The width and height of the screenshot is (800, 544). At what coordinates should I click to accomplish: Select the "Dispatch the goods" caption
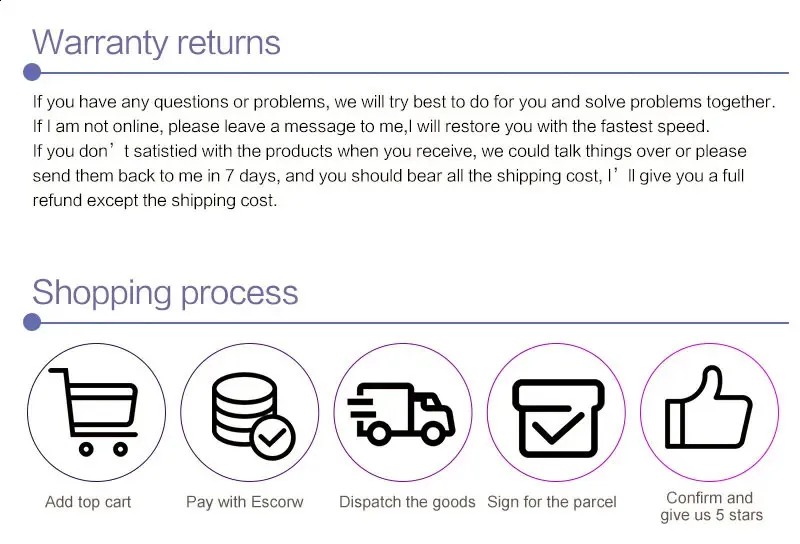click(x=407, y=502)
